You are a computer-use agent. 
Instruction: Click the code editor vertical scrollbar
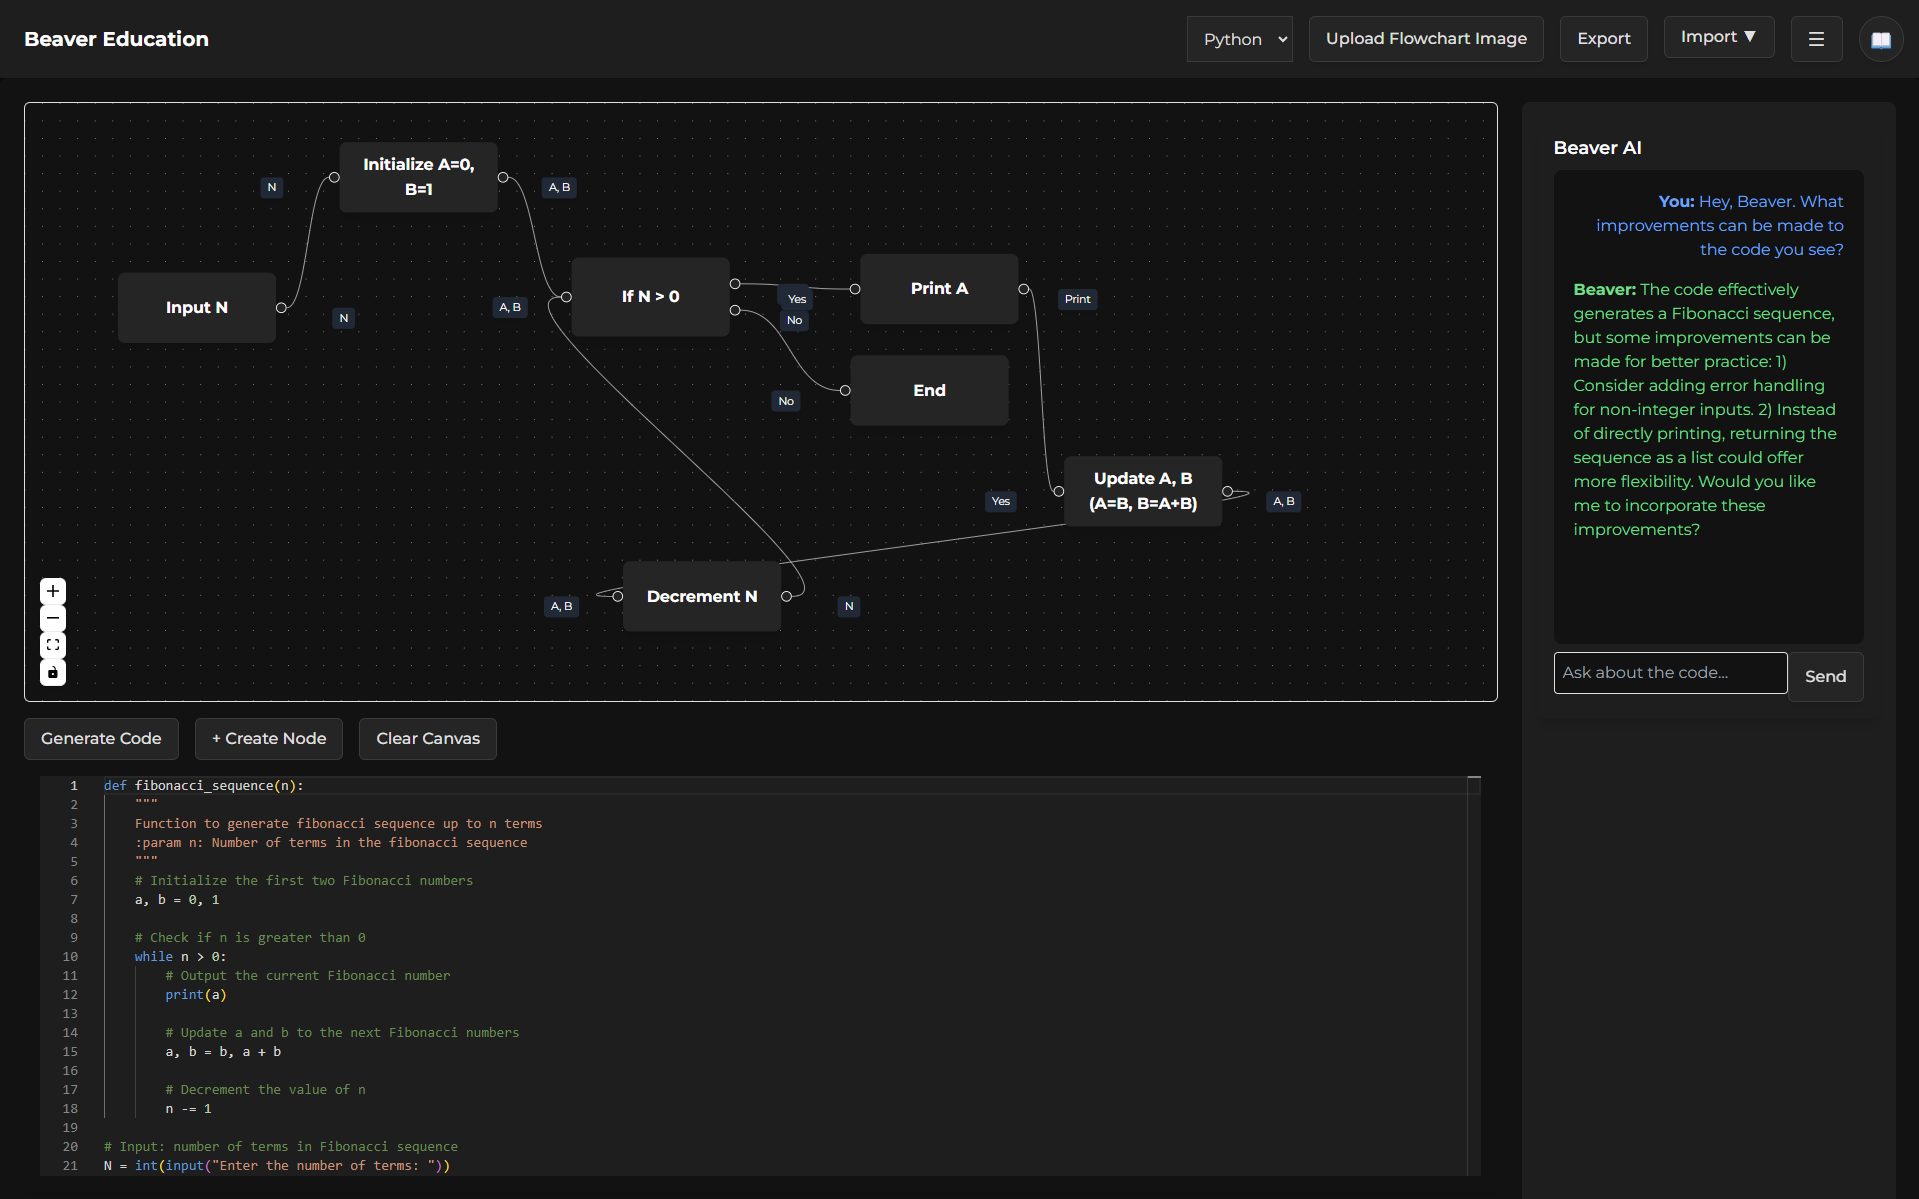pos(1473,975)
